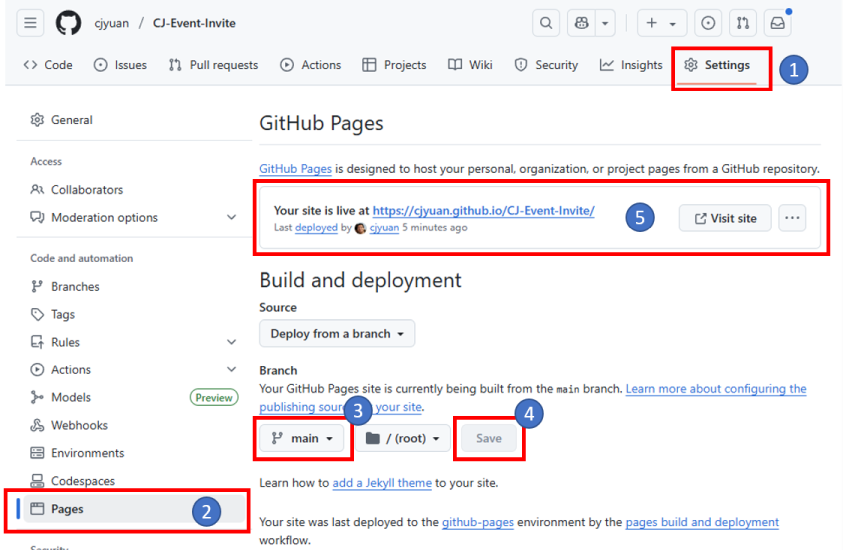The width and height of the screenshot is (843, 550).
Task: Select Webhooks in the settings sidebar
Action: tap(79, 425)
